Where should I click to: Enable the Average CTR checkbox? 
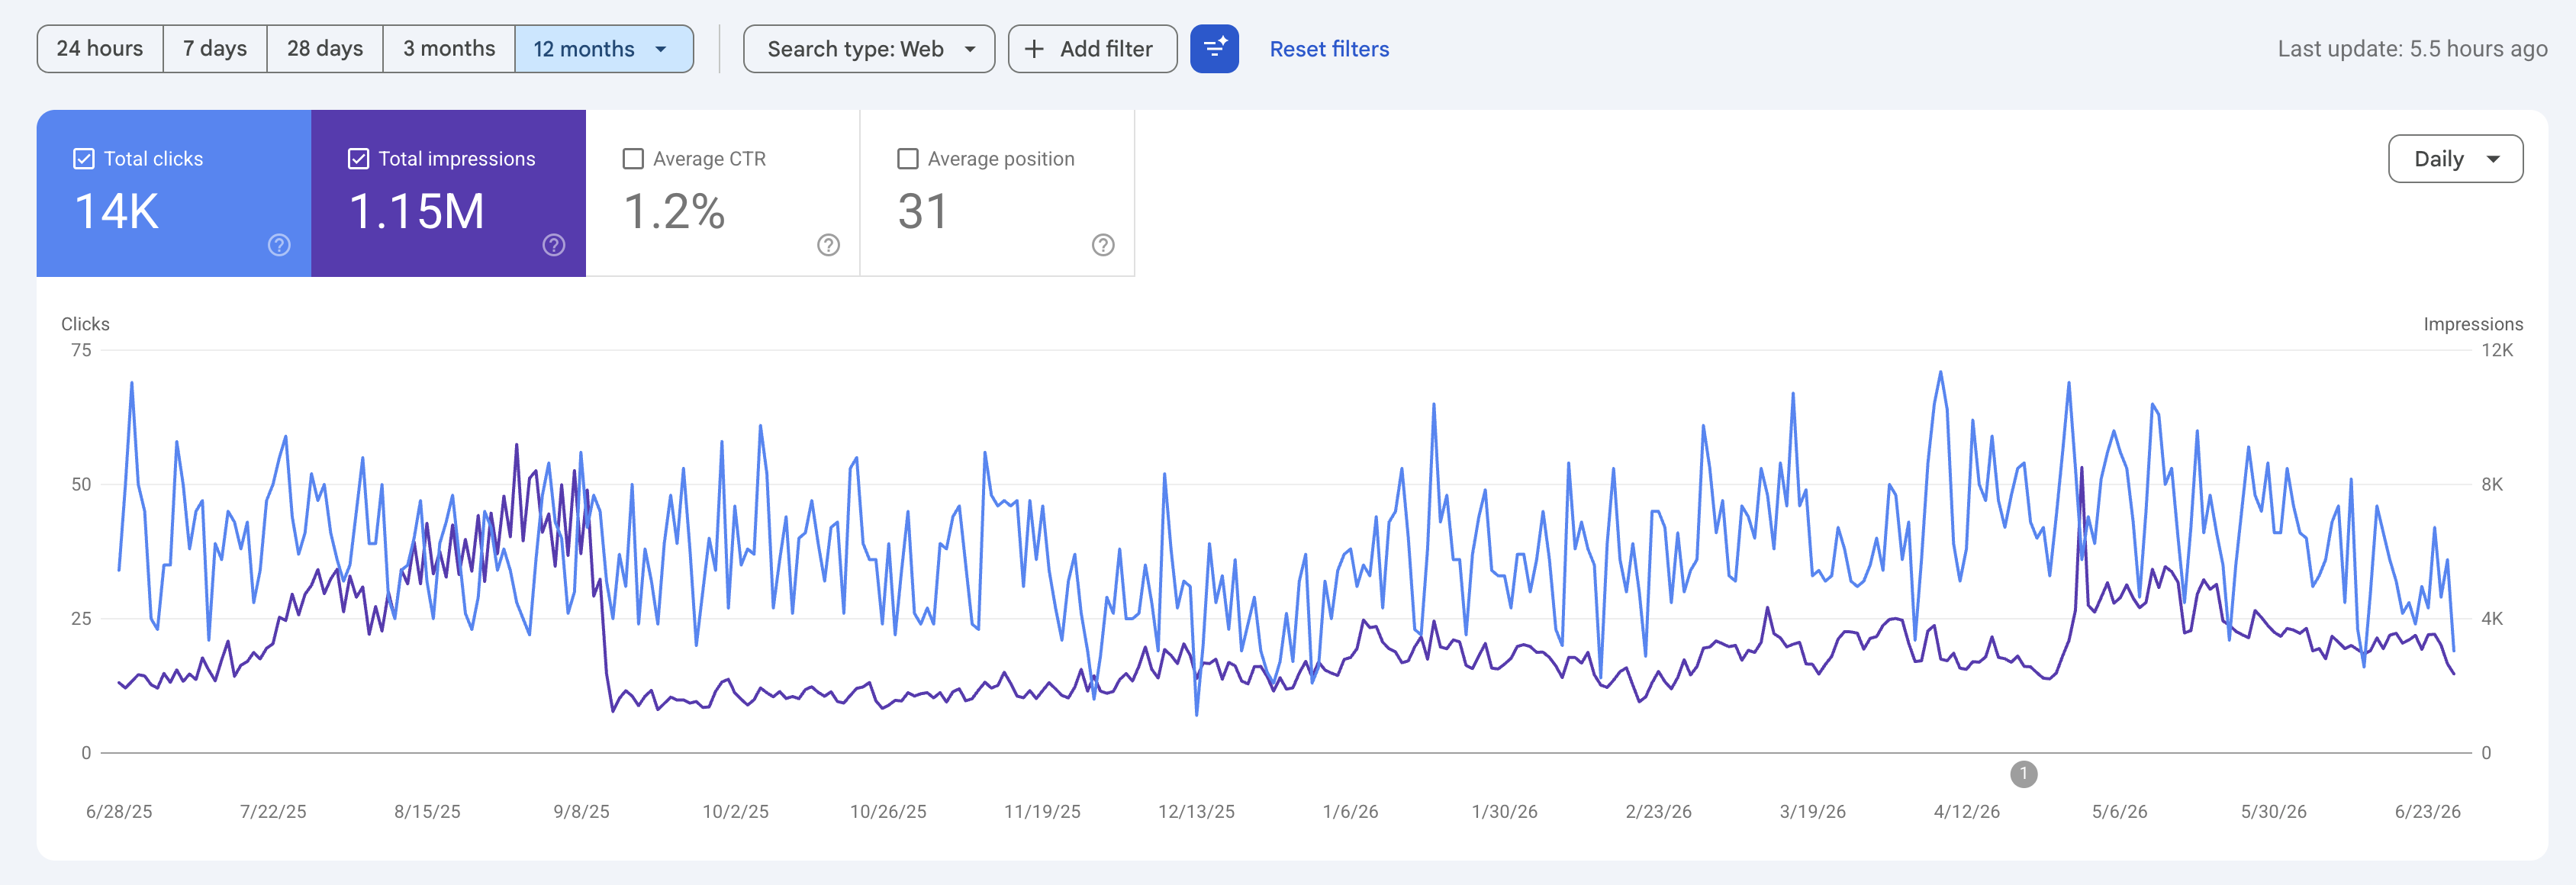tap(633, 159)
